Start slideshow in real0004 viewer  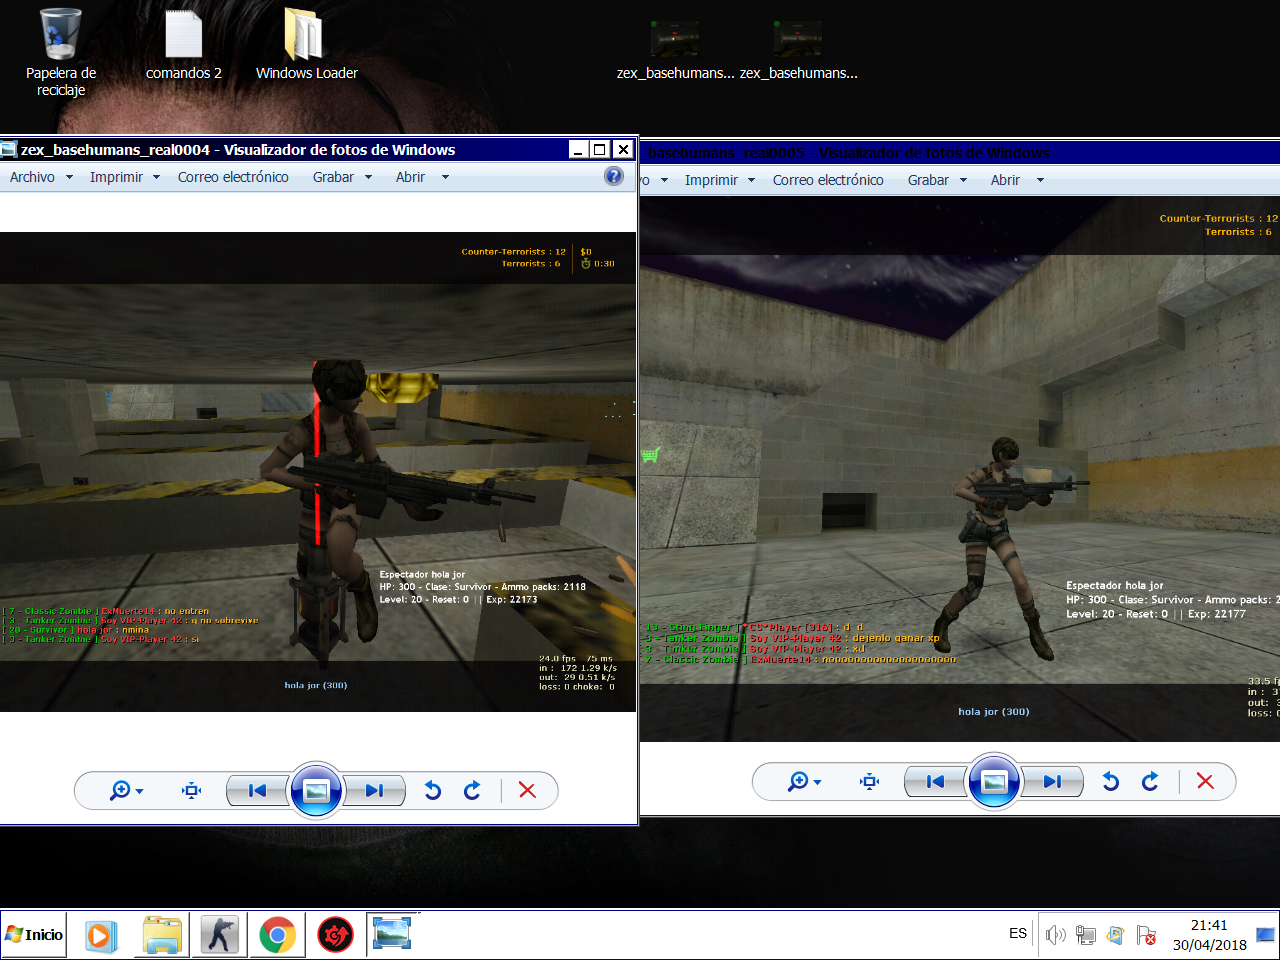(316, 791)
